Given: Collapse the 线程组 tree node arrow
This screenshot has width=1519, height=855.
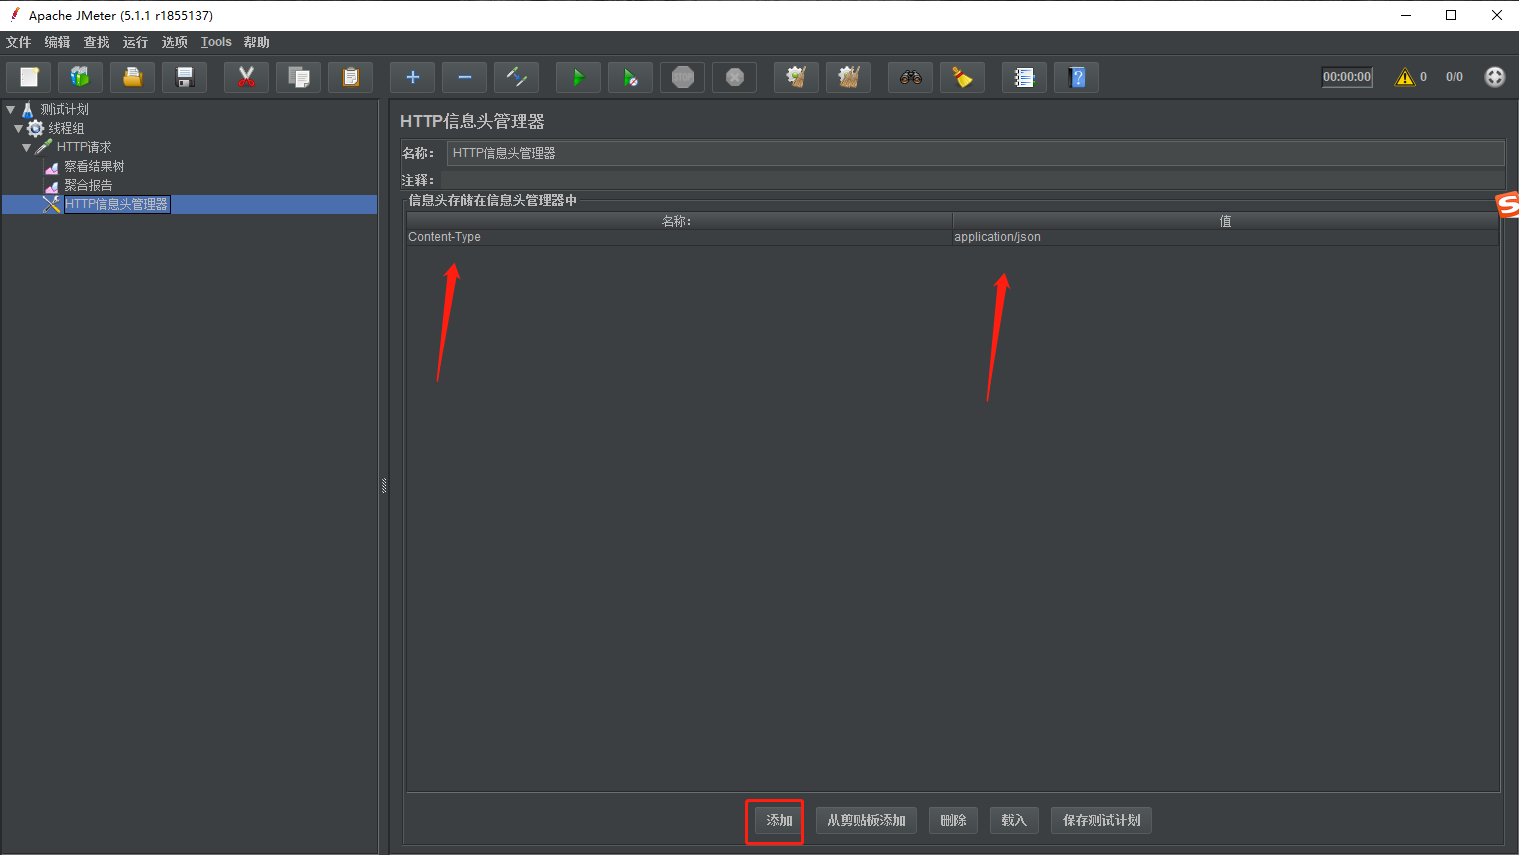Looking at the screenshot, I should pos(18,128).
